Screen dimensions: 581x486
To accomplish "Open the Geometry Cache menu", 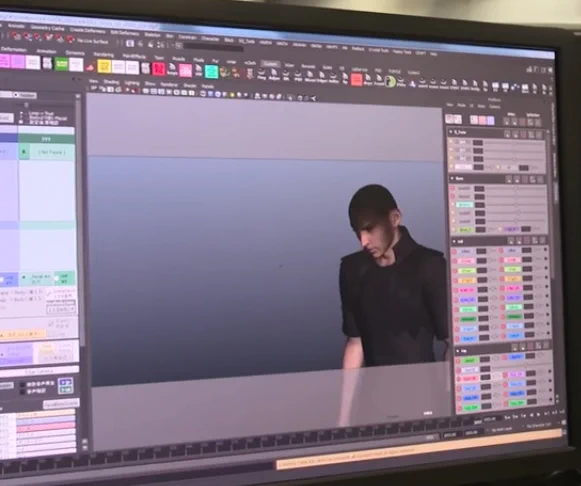I will [47, 28].
